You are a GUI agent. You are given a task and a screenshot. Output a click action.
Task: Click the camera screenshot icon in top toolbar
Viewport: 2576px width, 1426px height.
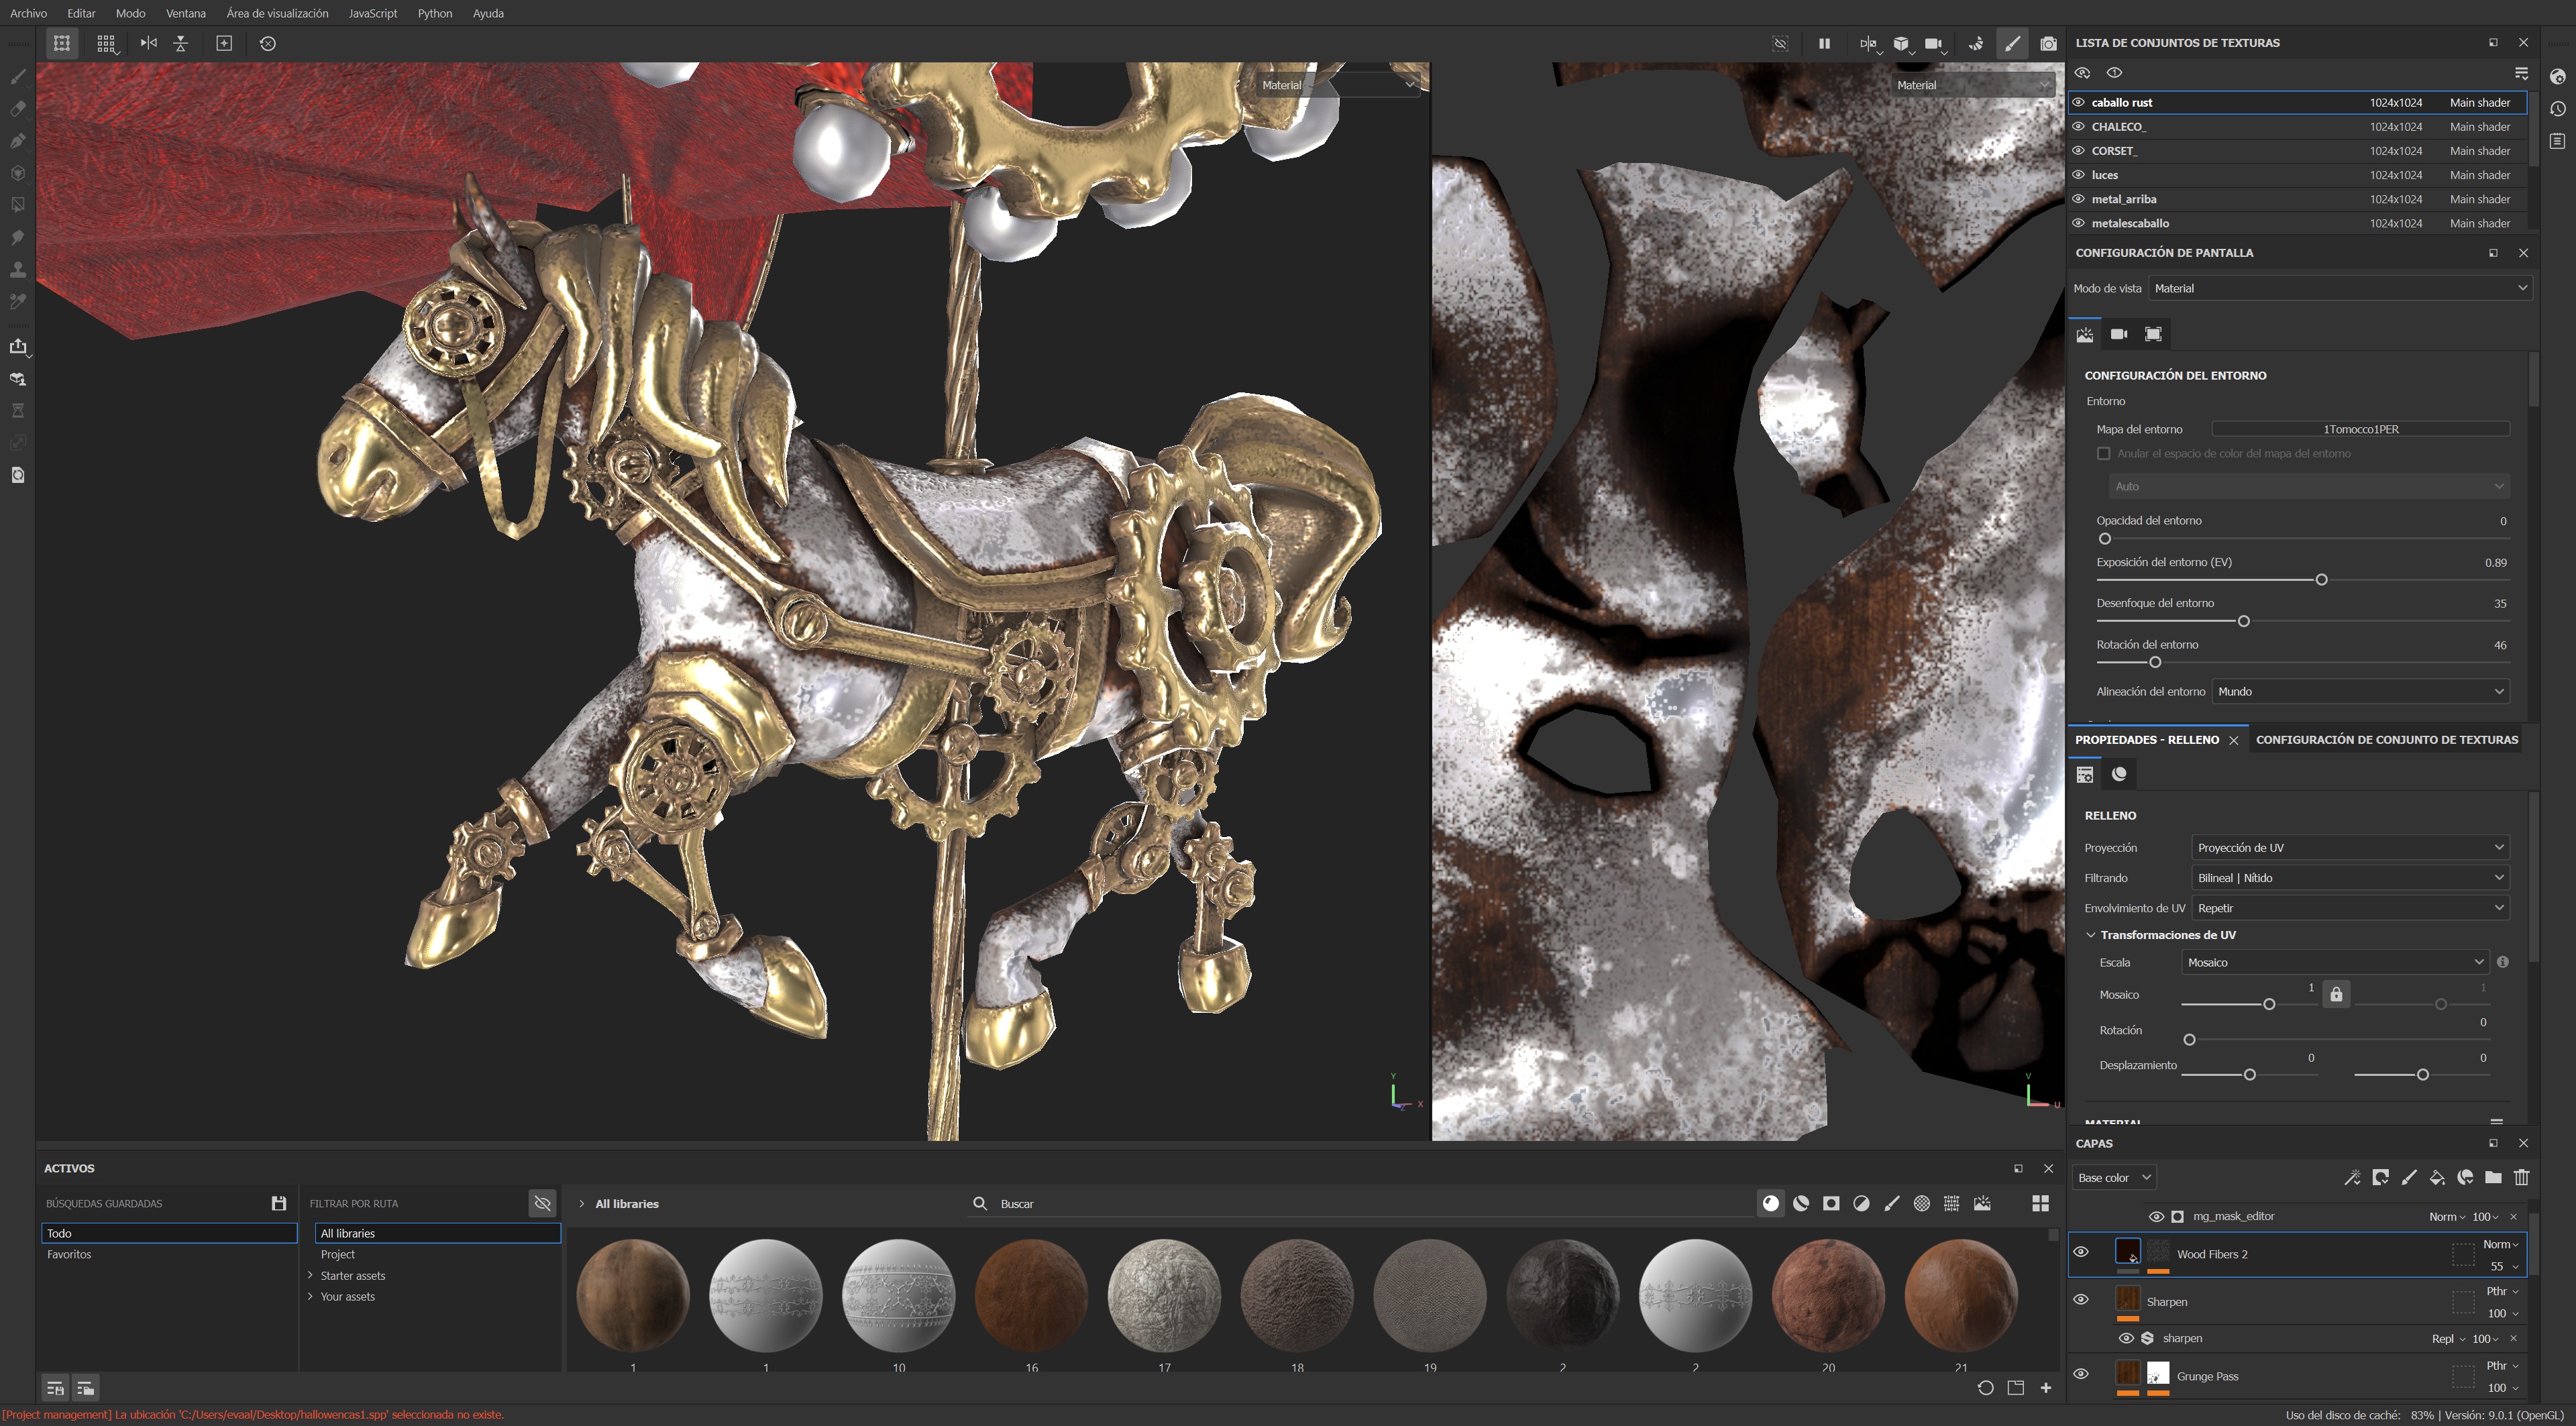2048,44
